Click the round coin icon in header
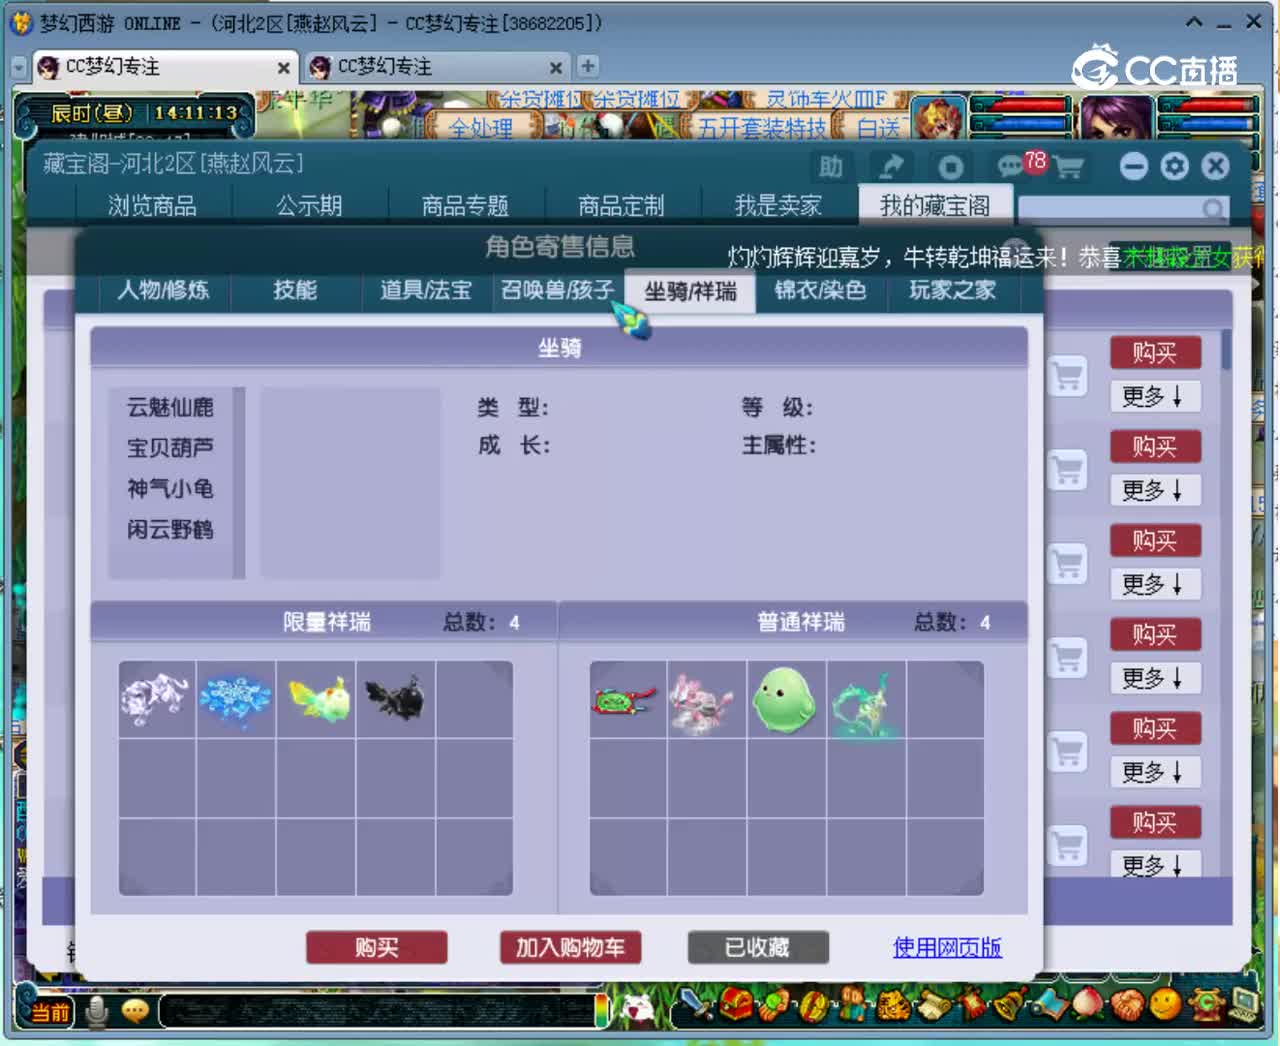The image size is (1280, 1046). coord(950,167)
